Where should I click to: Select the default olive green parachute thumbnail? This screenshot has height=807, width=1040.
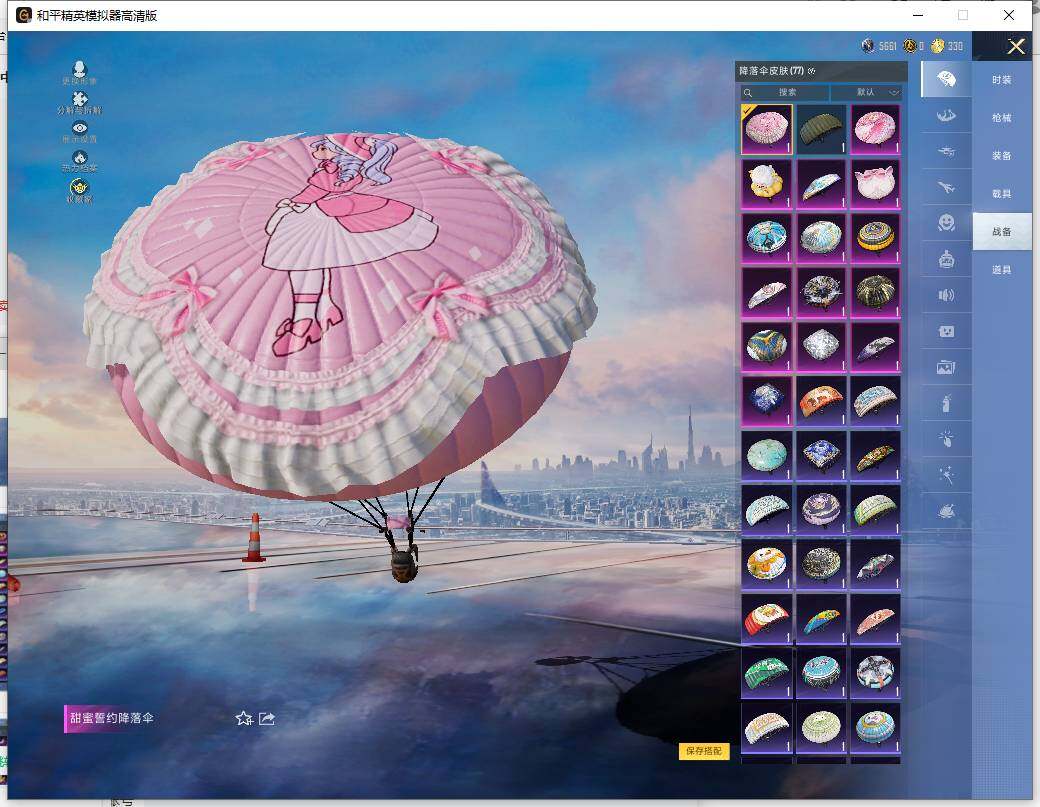pyautogui.click(x=820, y=129)
